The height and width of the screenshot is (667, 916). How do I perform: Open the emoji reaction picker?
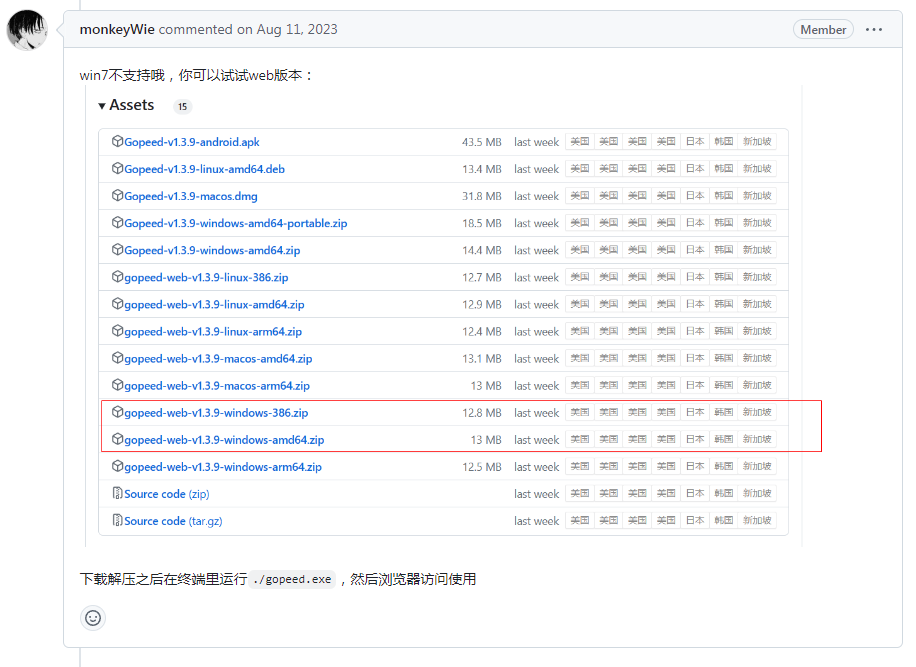click(x=93, y=618)
